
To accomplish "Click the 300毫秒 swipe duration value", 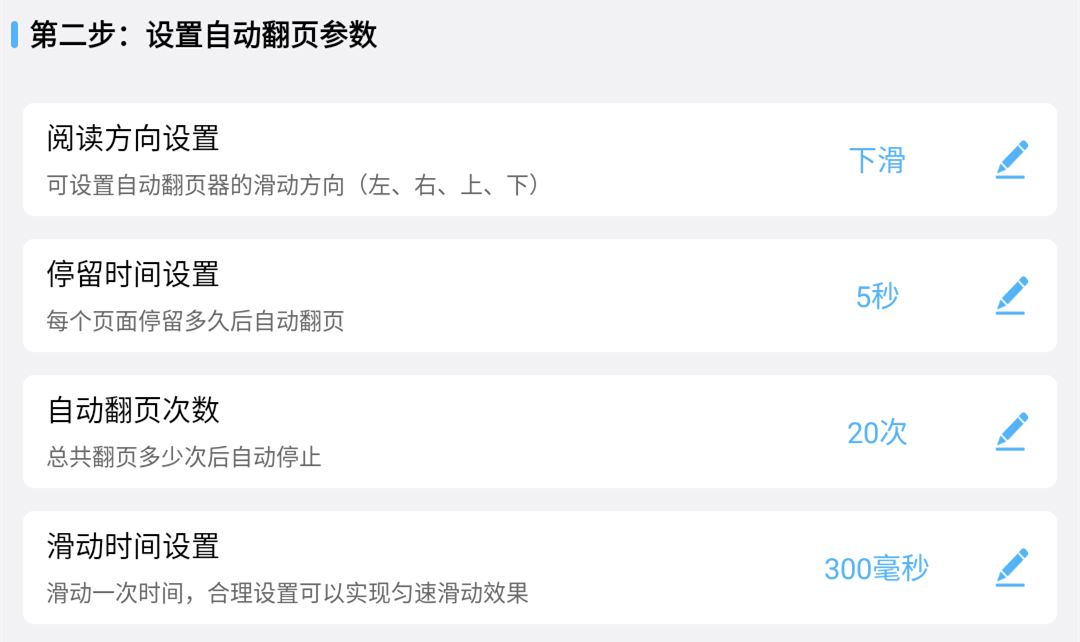I will pos(876,568).
